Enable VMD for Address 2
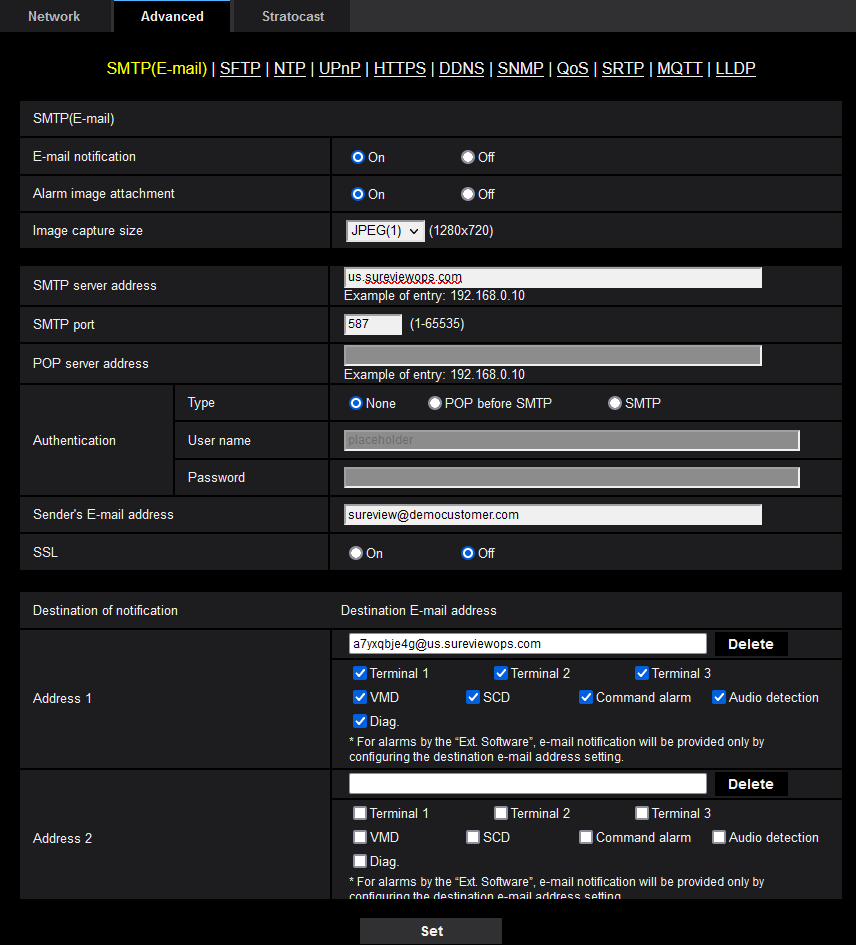 [x=360, y=837]
